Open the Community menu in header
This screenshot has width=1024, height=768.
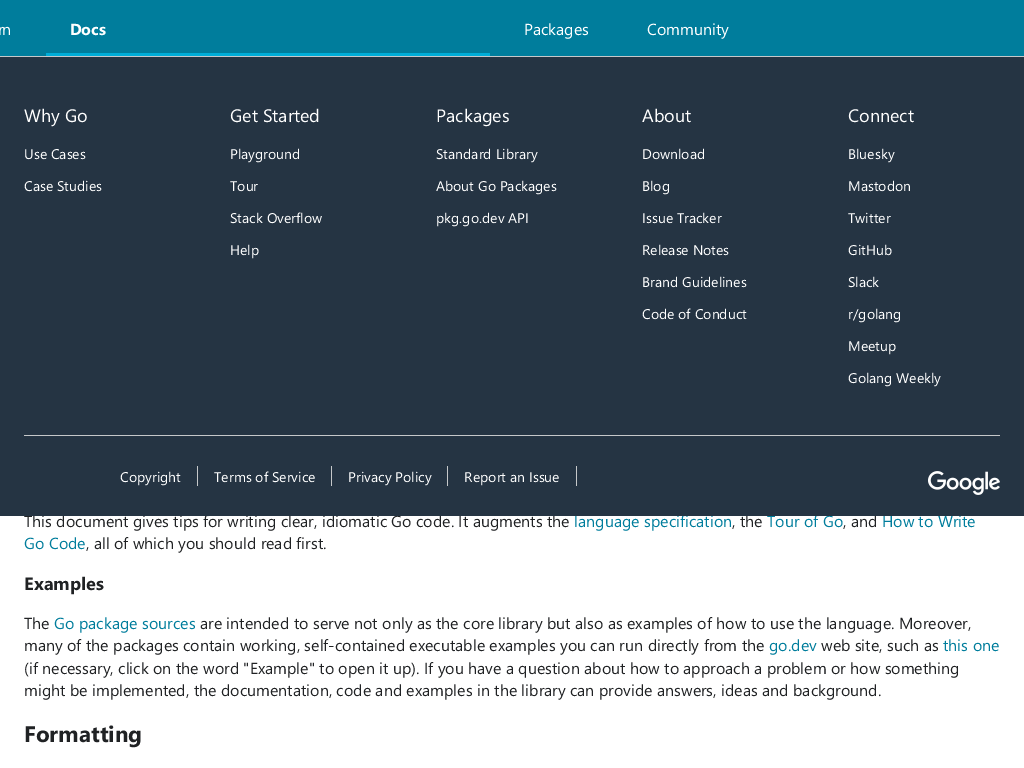pos(688,29)
